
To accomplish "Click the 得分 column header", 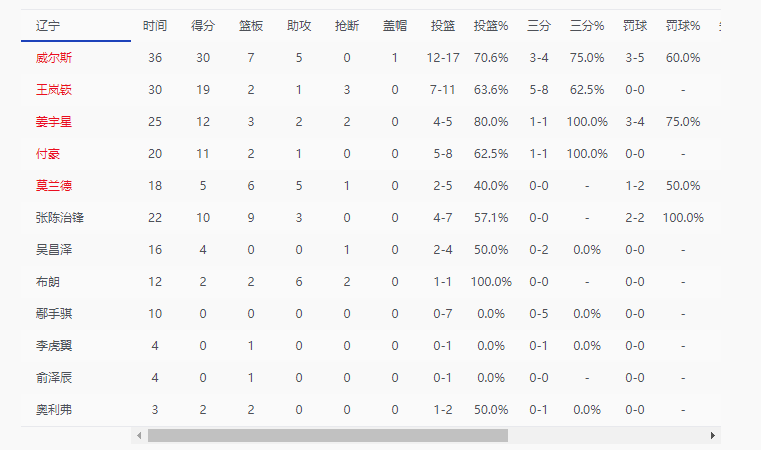I will point(203,26).
